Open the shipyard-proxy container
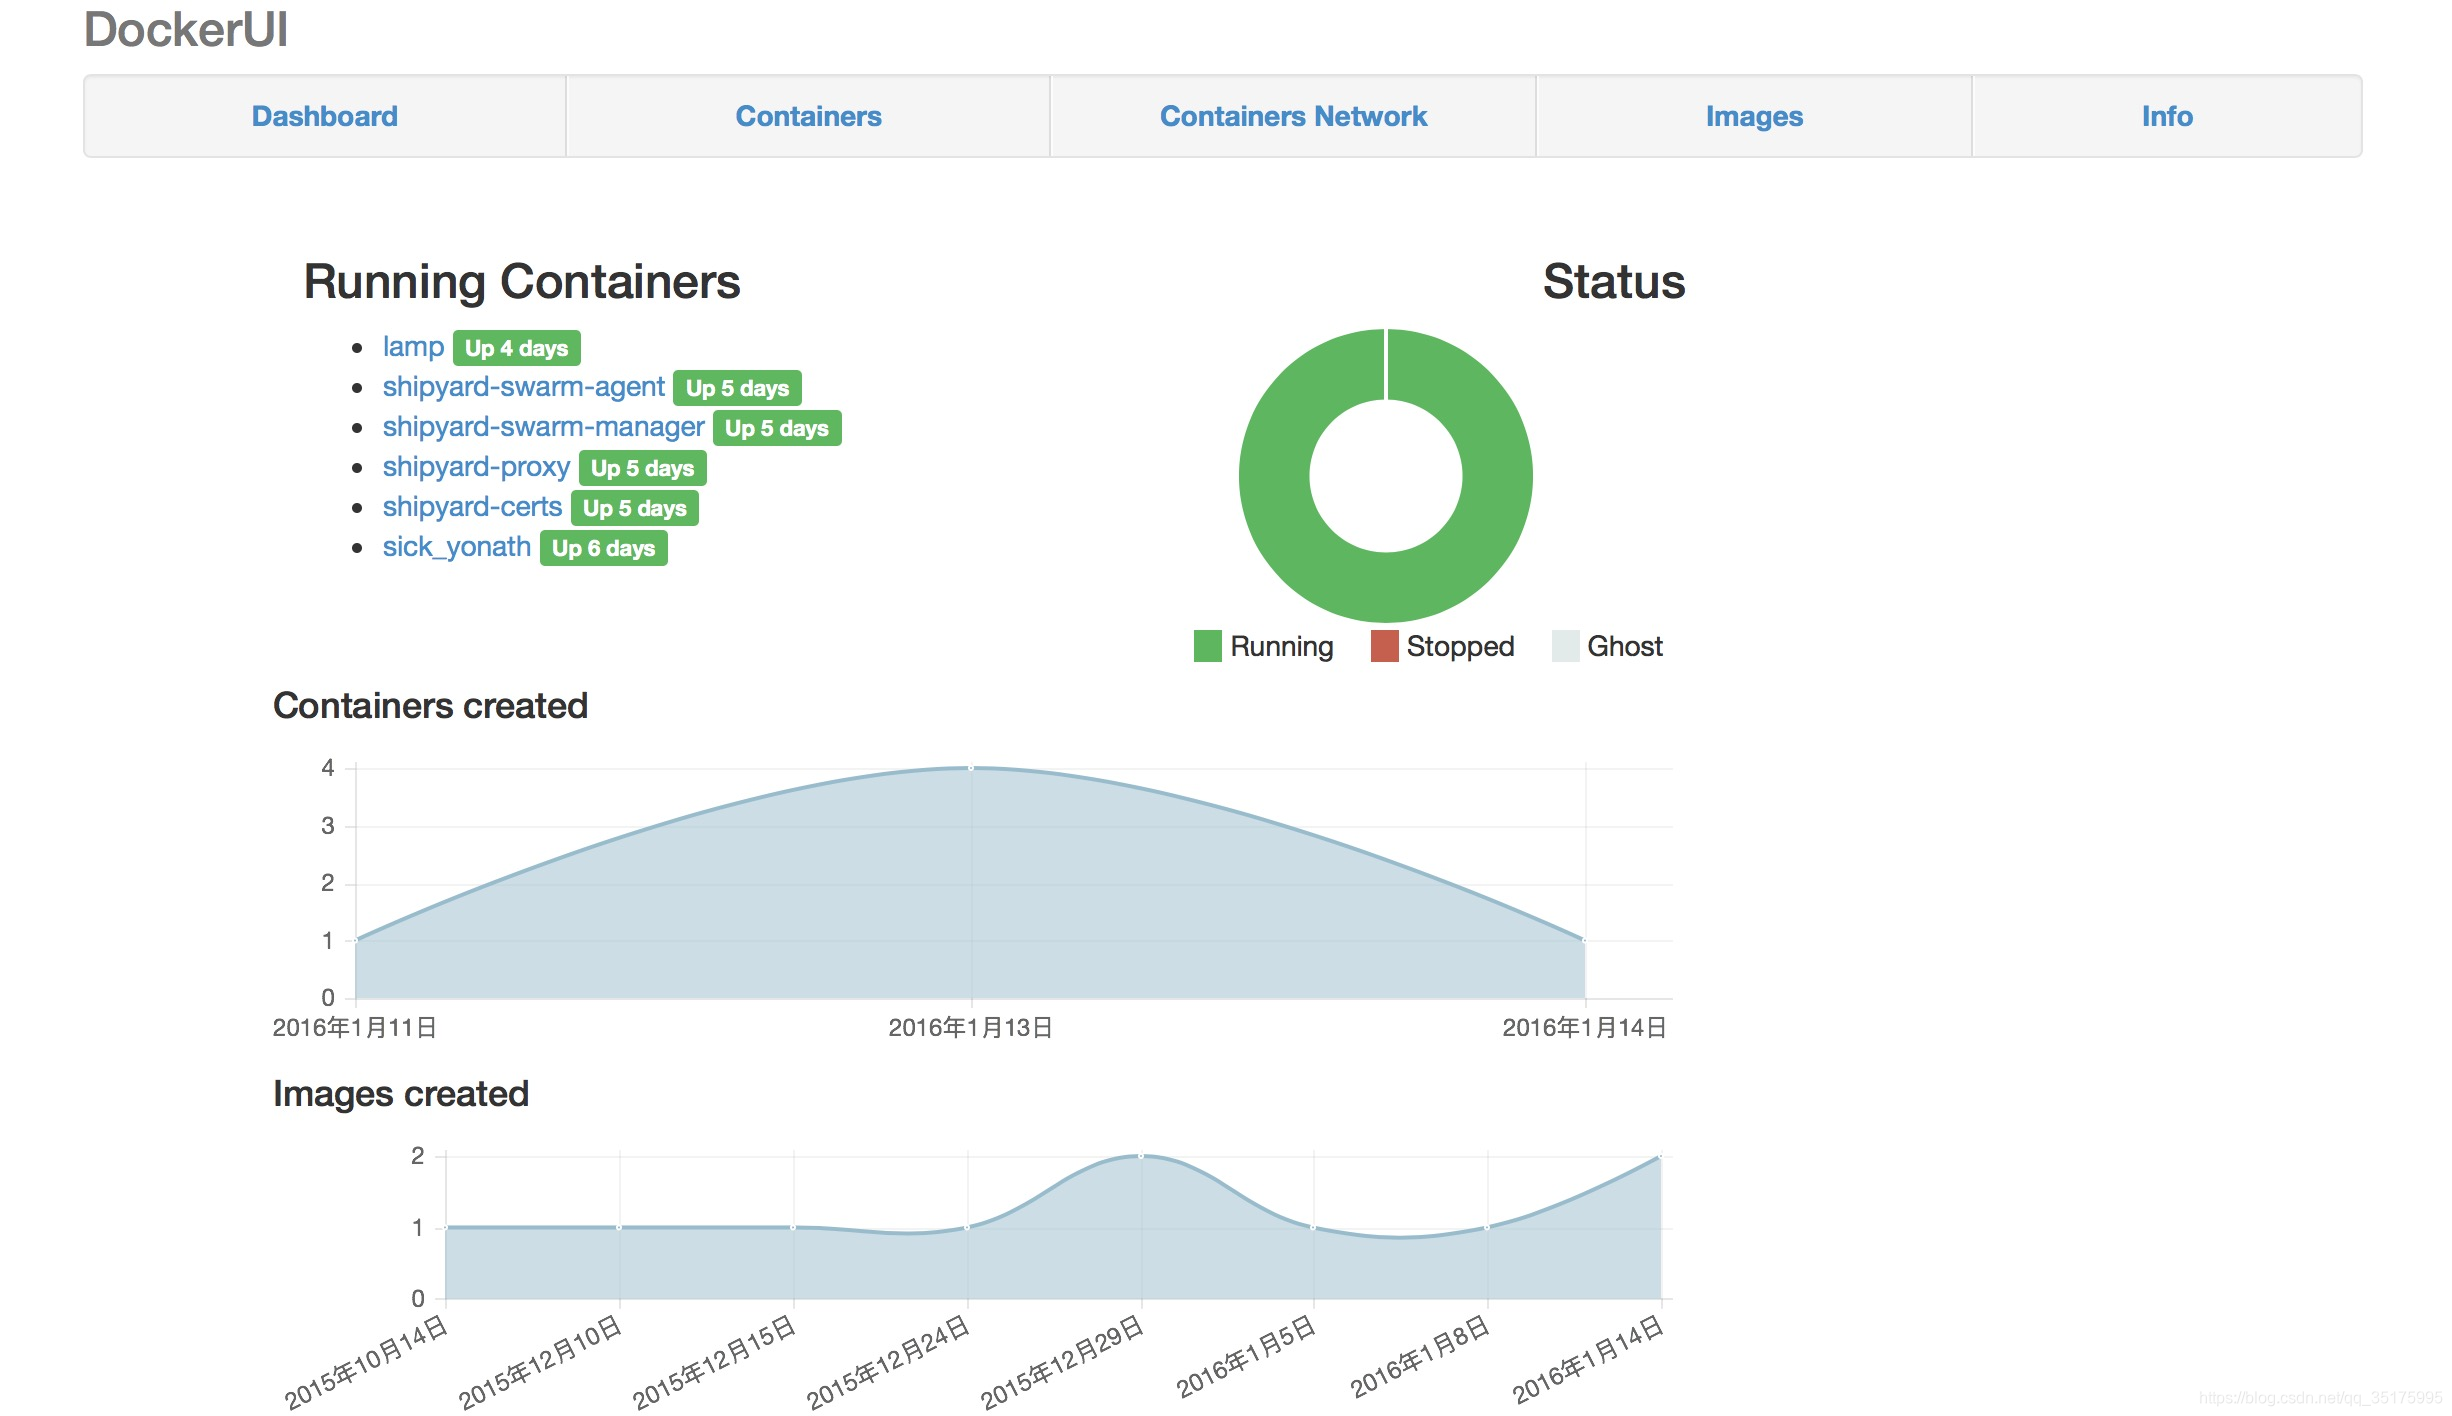This screenshot has width=2452, height=1416. tap(476, 467)
